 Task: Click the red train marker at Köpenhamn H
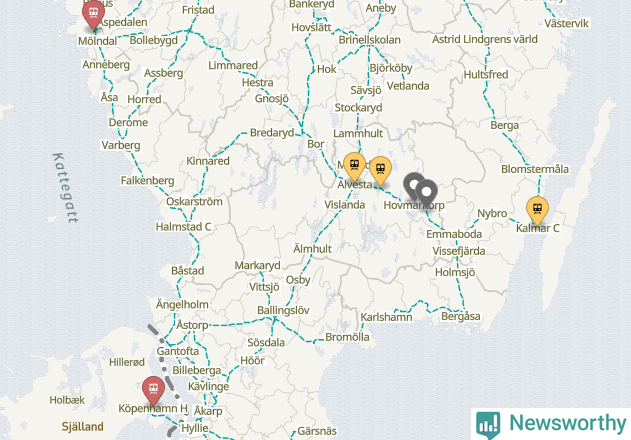[x=153, y=390]
